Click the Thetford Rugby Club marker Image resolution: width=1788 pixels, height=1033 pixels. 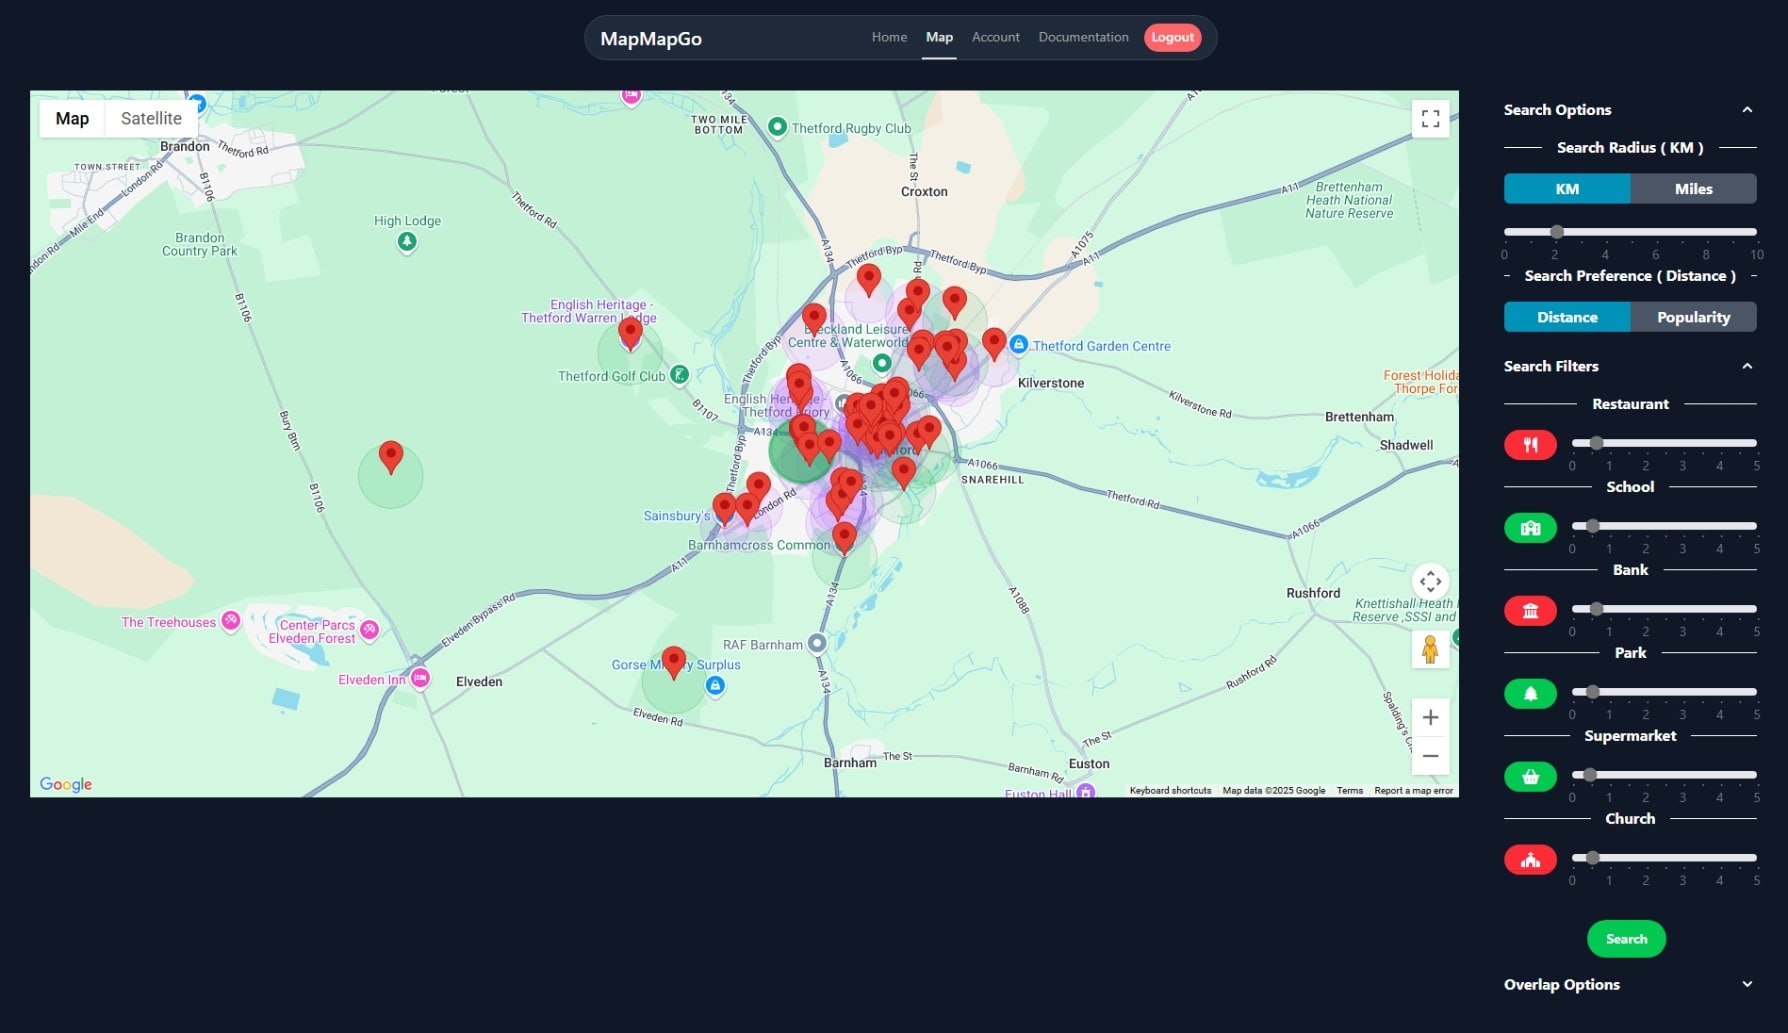pos(777,127)
